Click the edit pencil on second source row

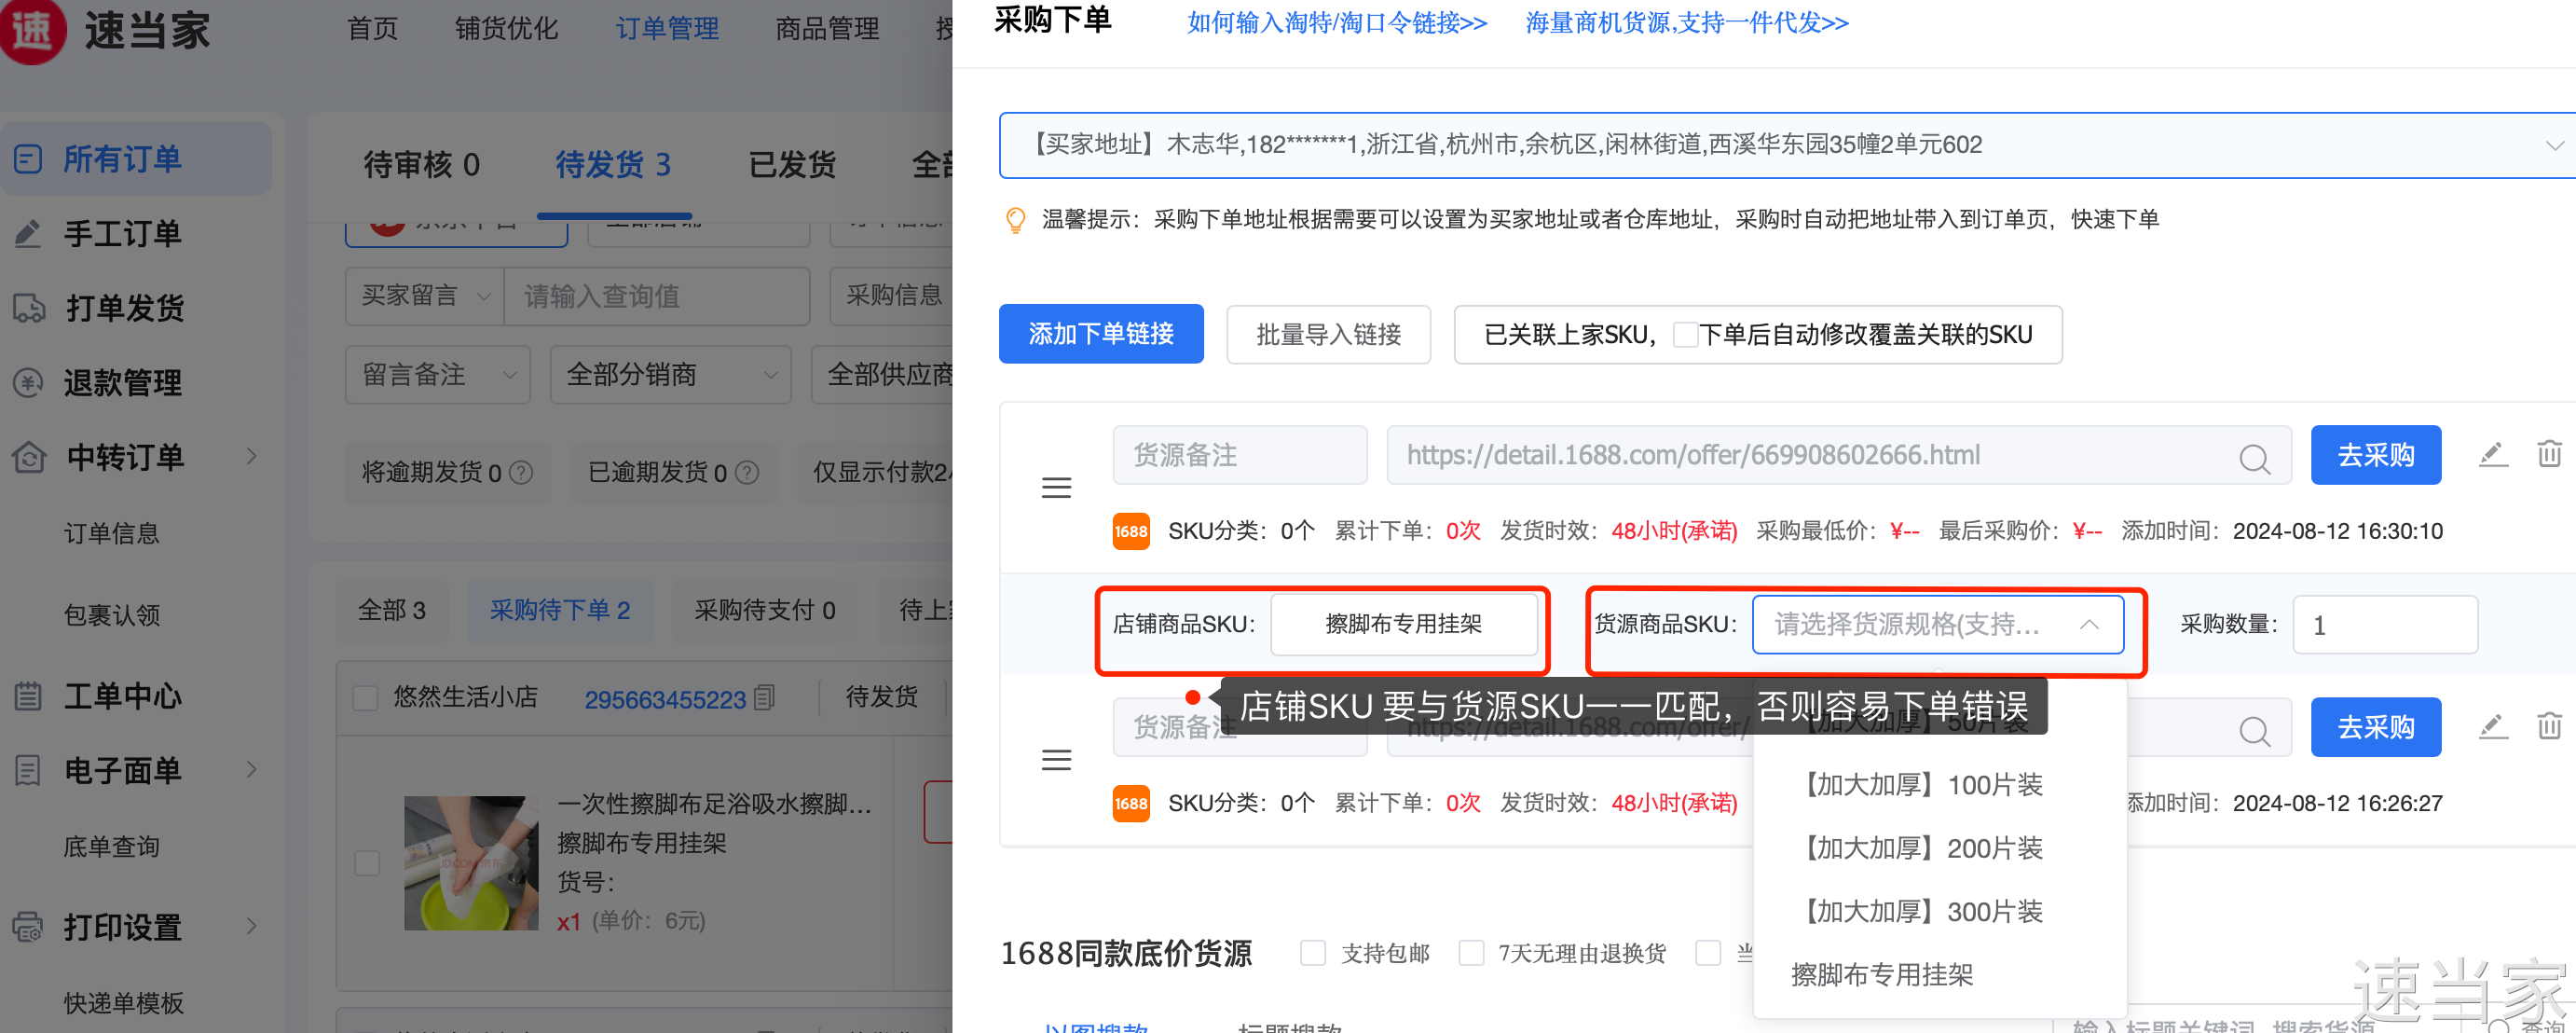point(2492,726)
